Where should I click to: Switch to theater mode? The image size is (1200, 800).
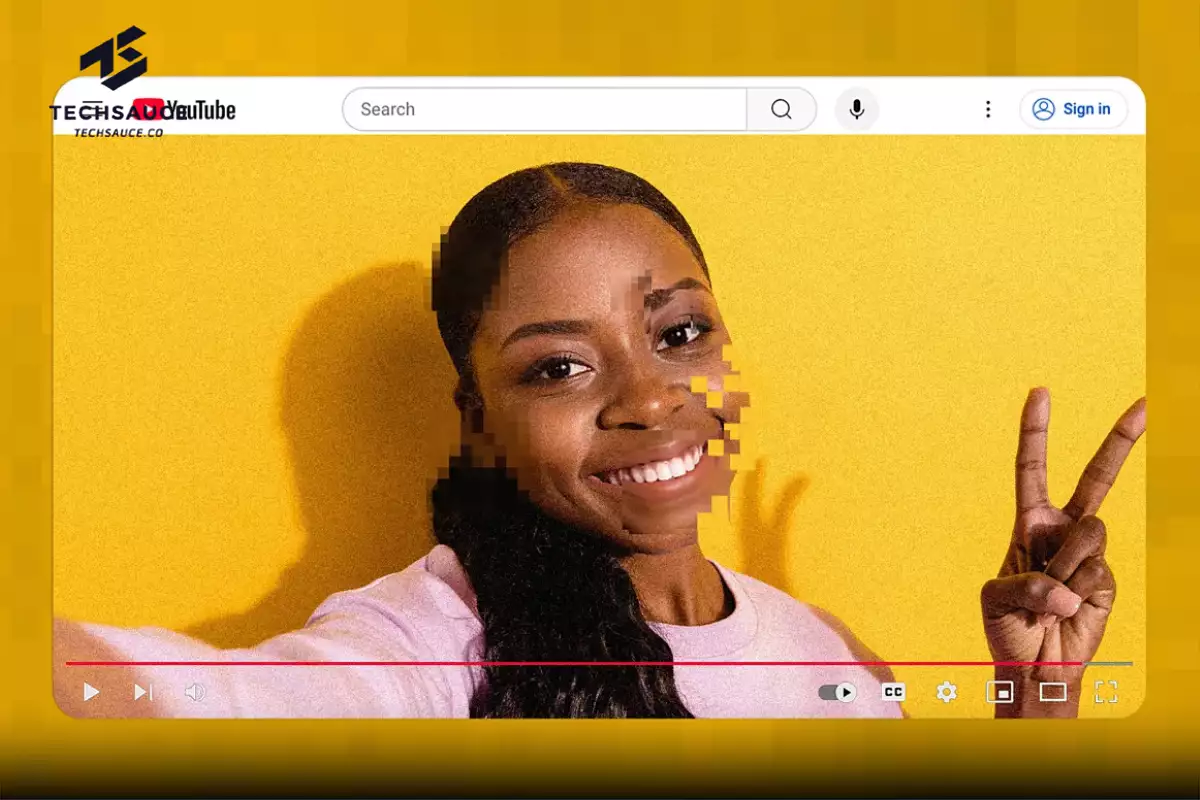[1053, 691]
